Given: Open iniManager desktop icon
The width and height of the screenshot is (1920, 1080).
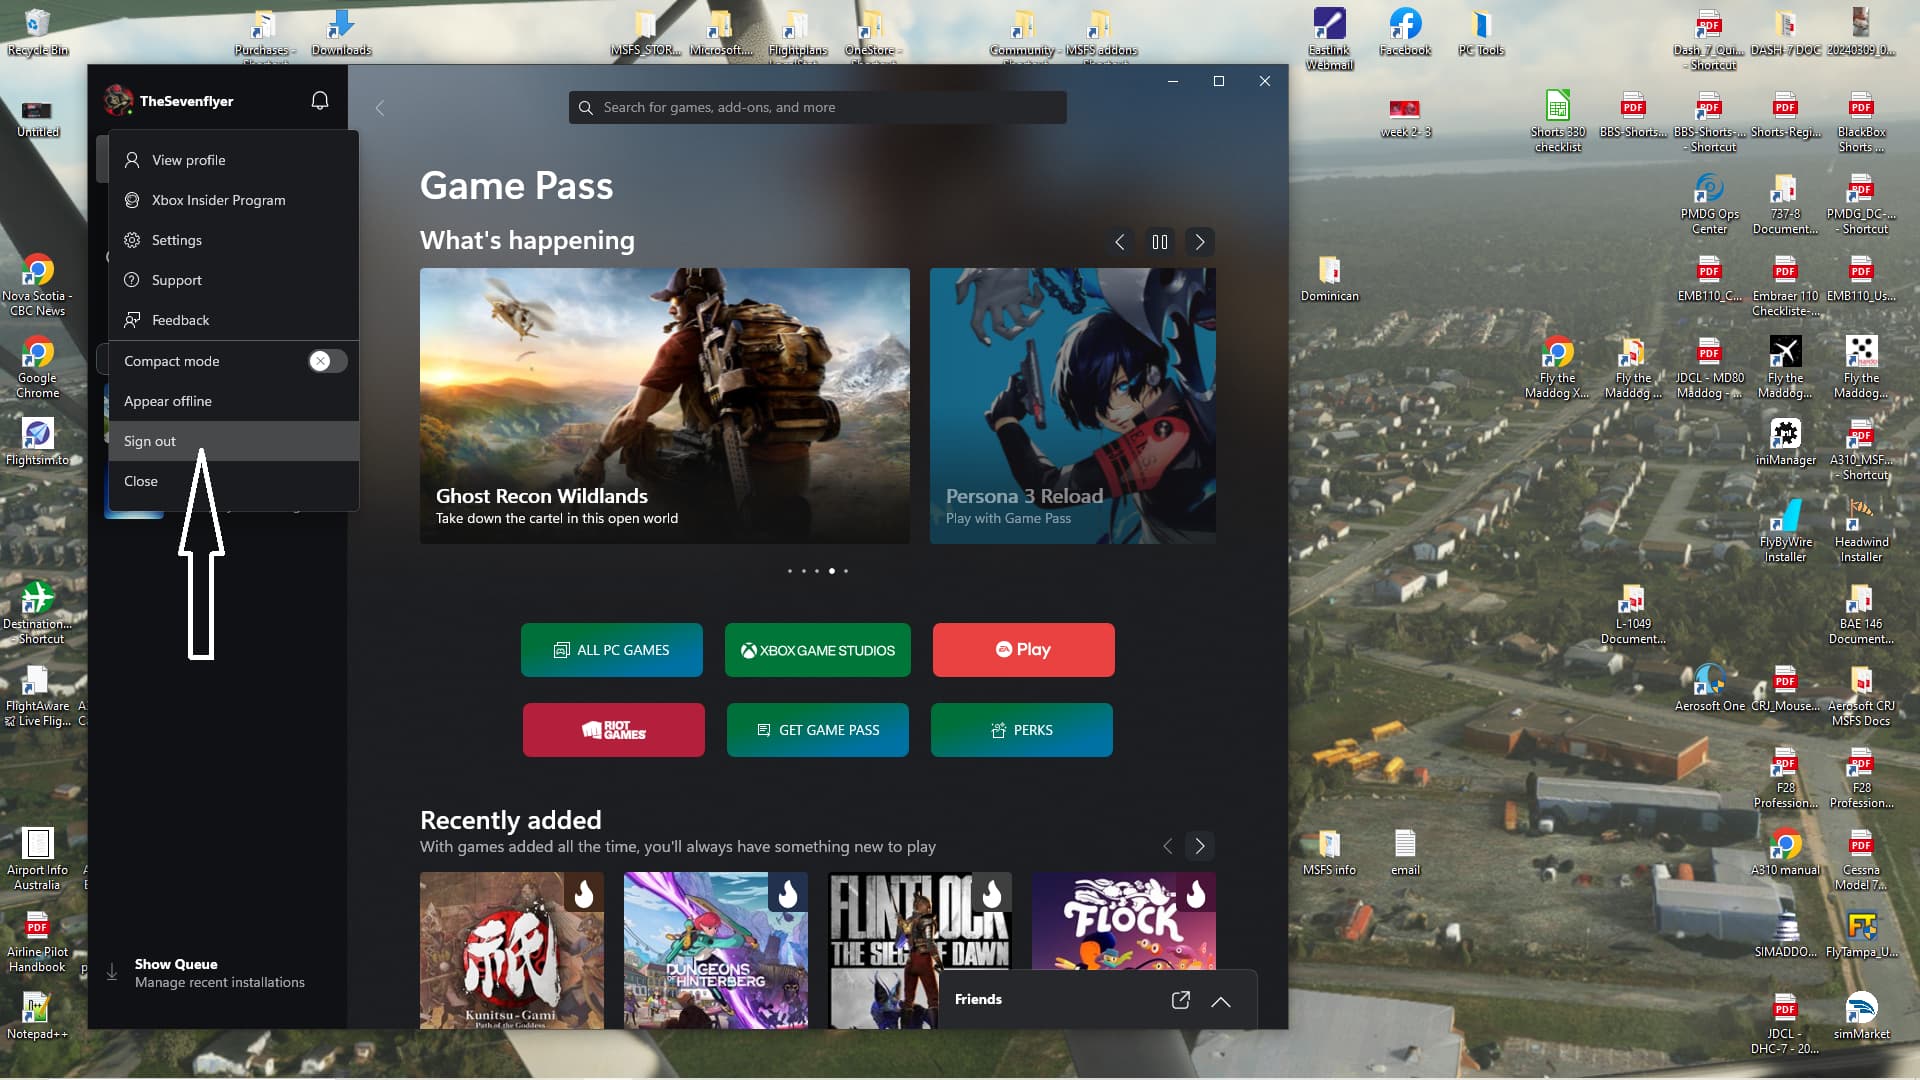Looking at the screenshot, I should pos(1785,442).
